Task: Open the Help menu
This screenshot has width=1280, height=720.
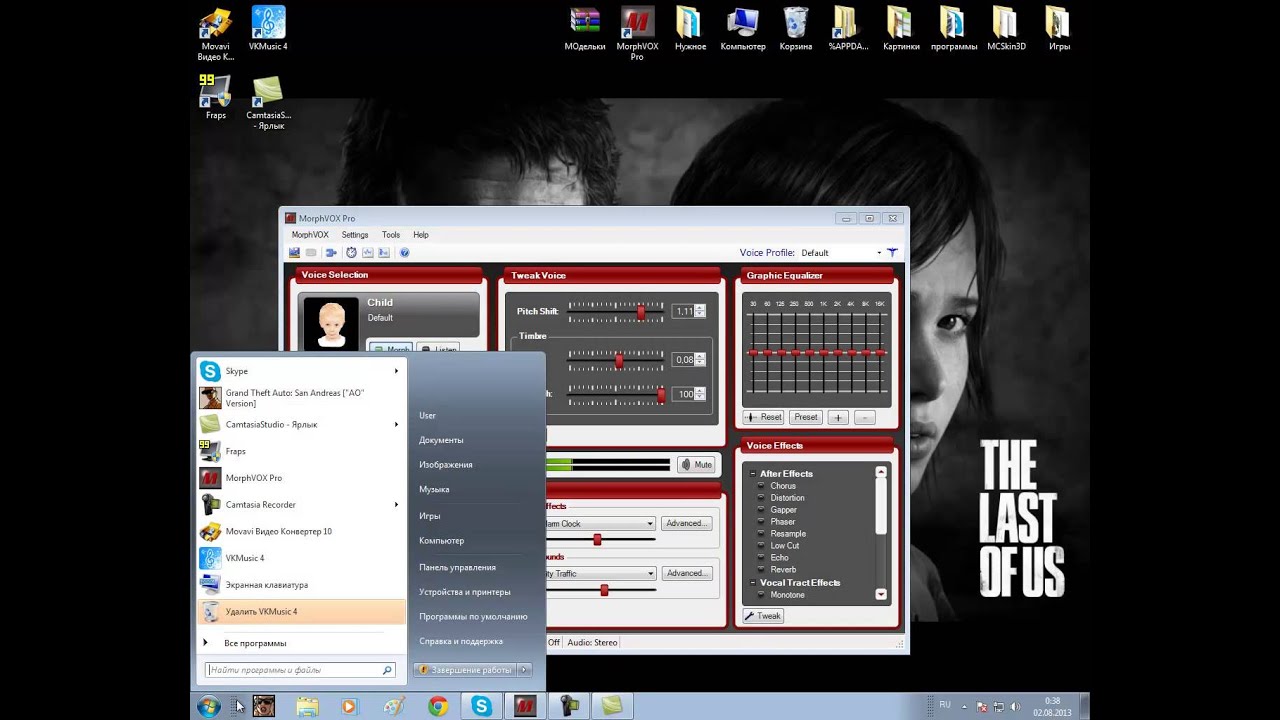Action: click(421, 235)
